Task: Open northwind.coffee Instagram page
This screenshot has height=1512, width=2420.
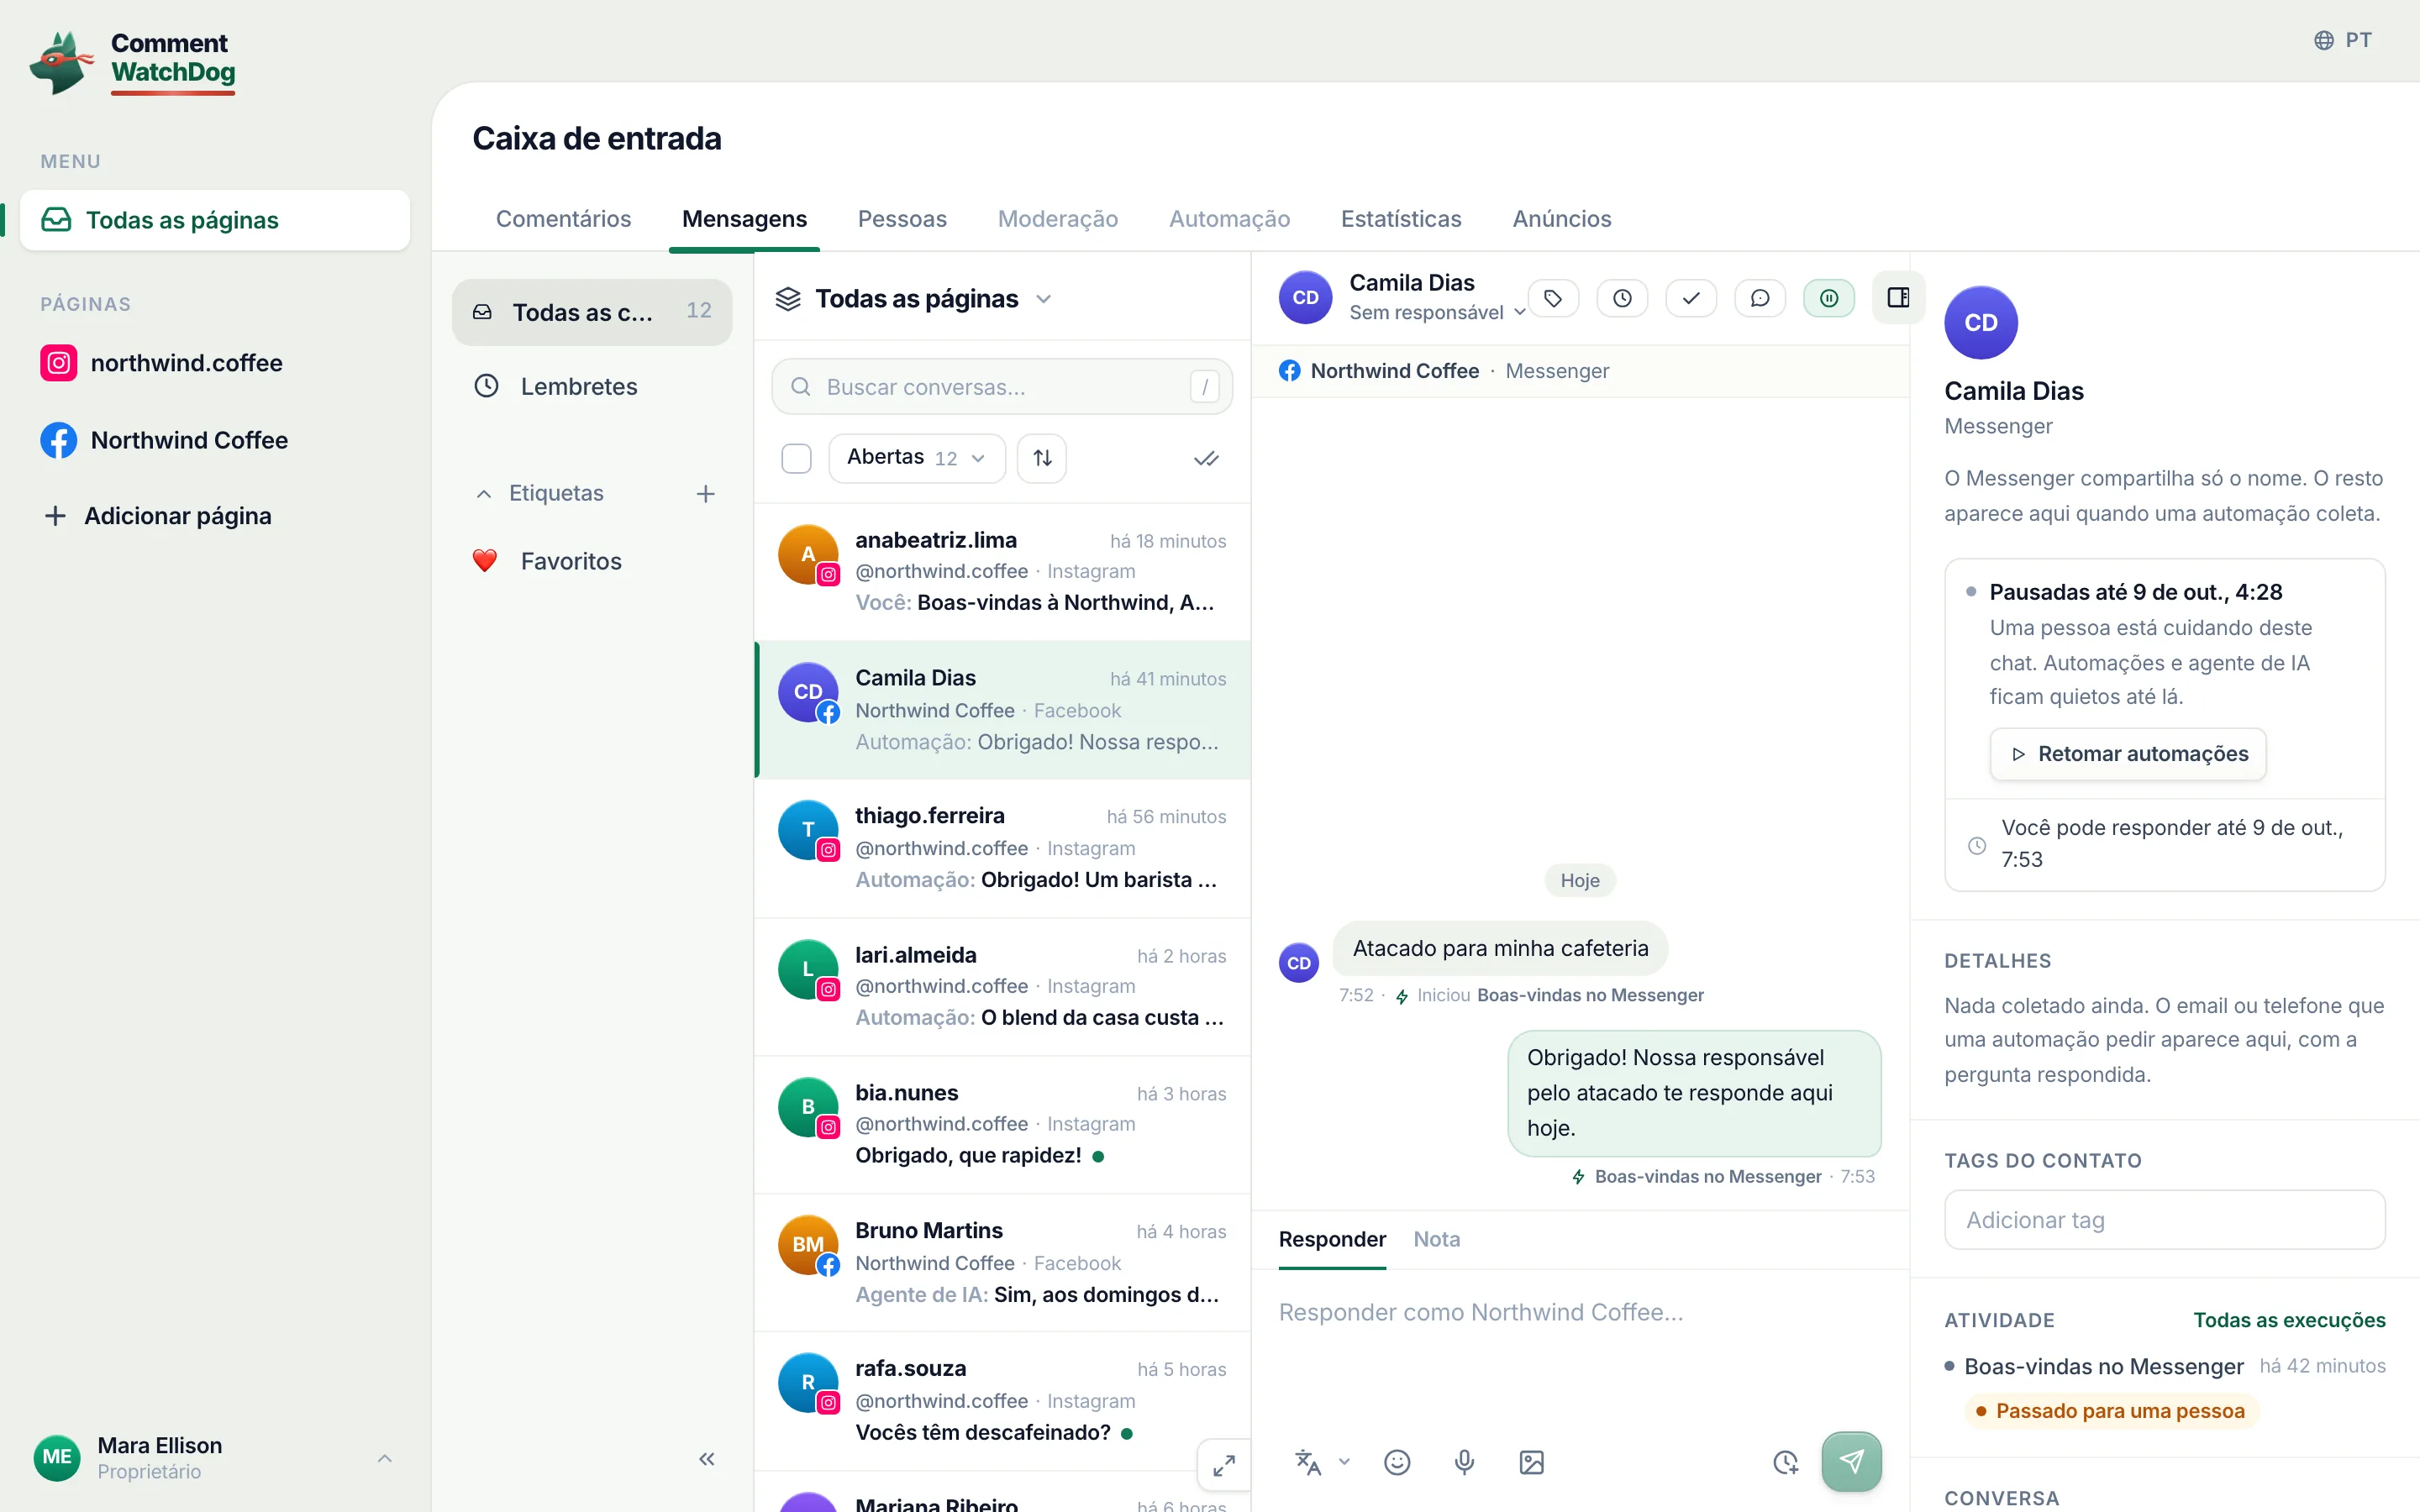Action: tap(162, 363)
